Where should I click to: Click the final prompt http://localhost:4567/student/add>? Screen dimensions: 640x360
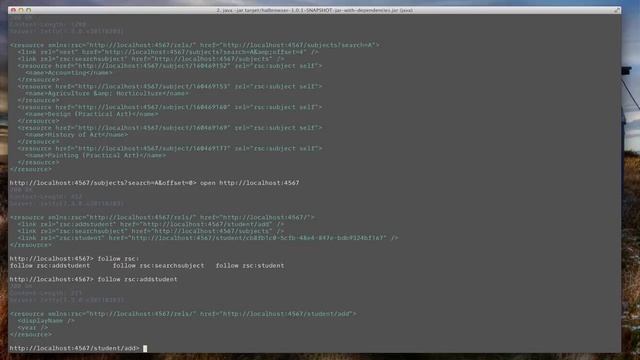tap(75, 349)
